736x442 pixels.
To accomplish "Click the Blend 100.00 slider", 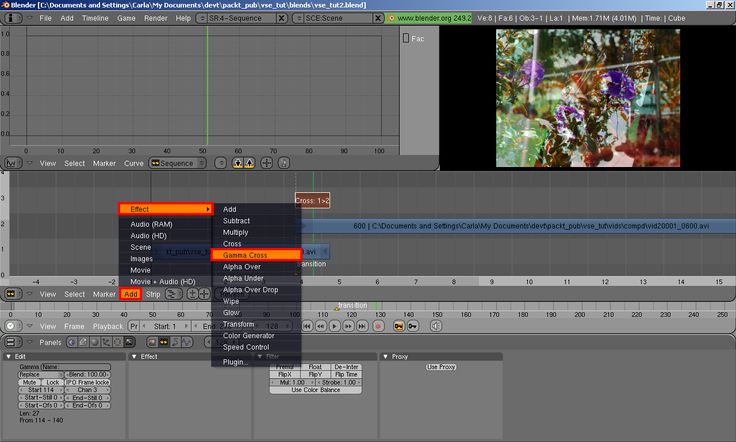I will [87, 374].
